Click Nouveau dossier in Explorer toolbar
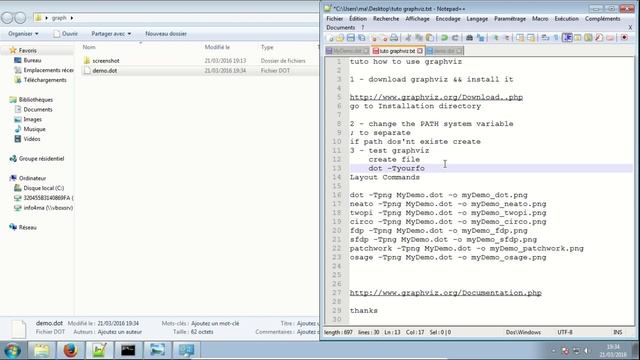The image size is (640, 360). [x=166, y=34]
